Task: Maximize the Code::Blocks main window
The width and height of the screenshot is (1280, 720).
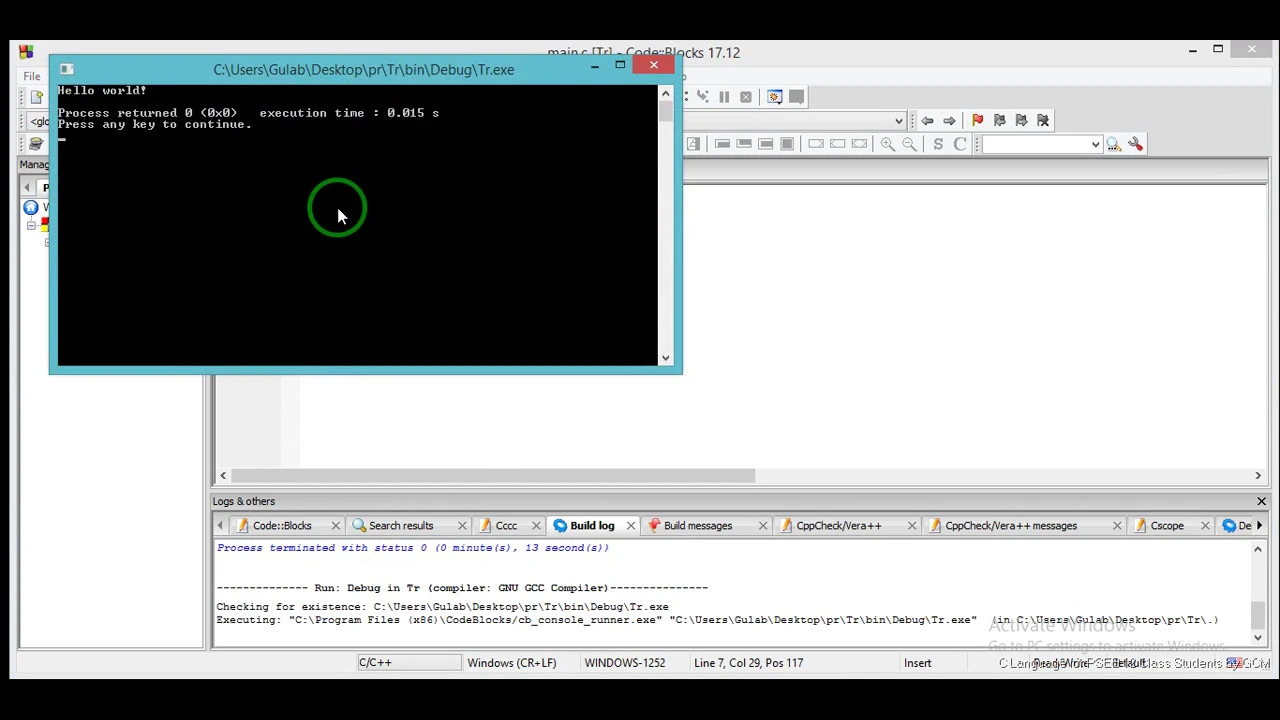Action: pyautogui.click(x=1218, y=49)
